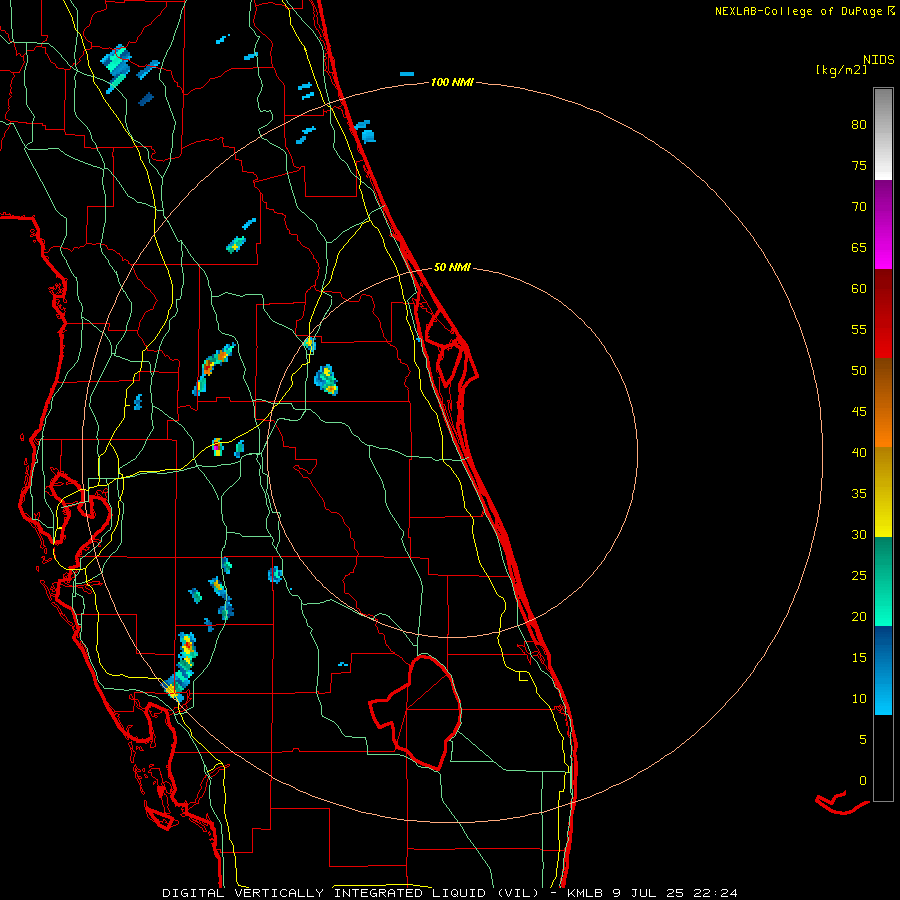Pick the gray-white top segment of the color bar
The width and height of the screenshot is (900, 900).
[883, 134]
